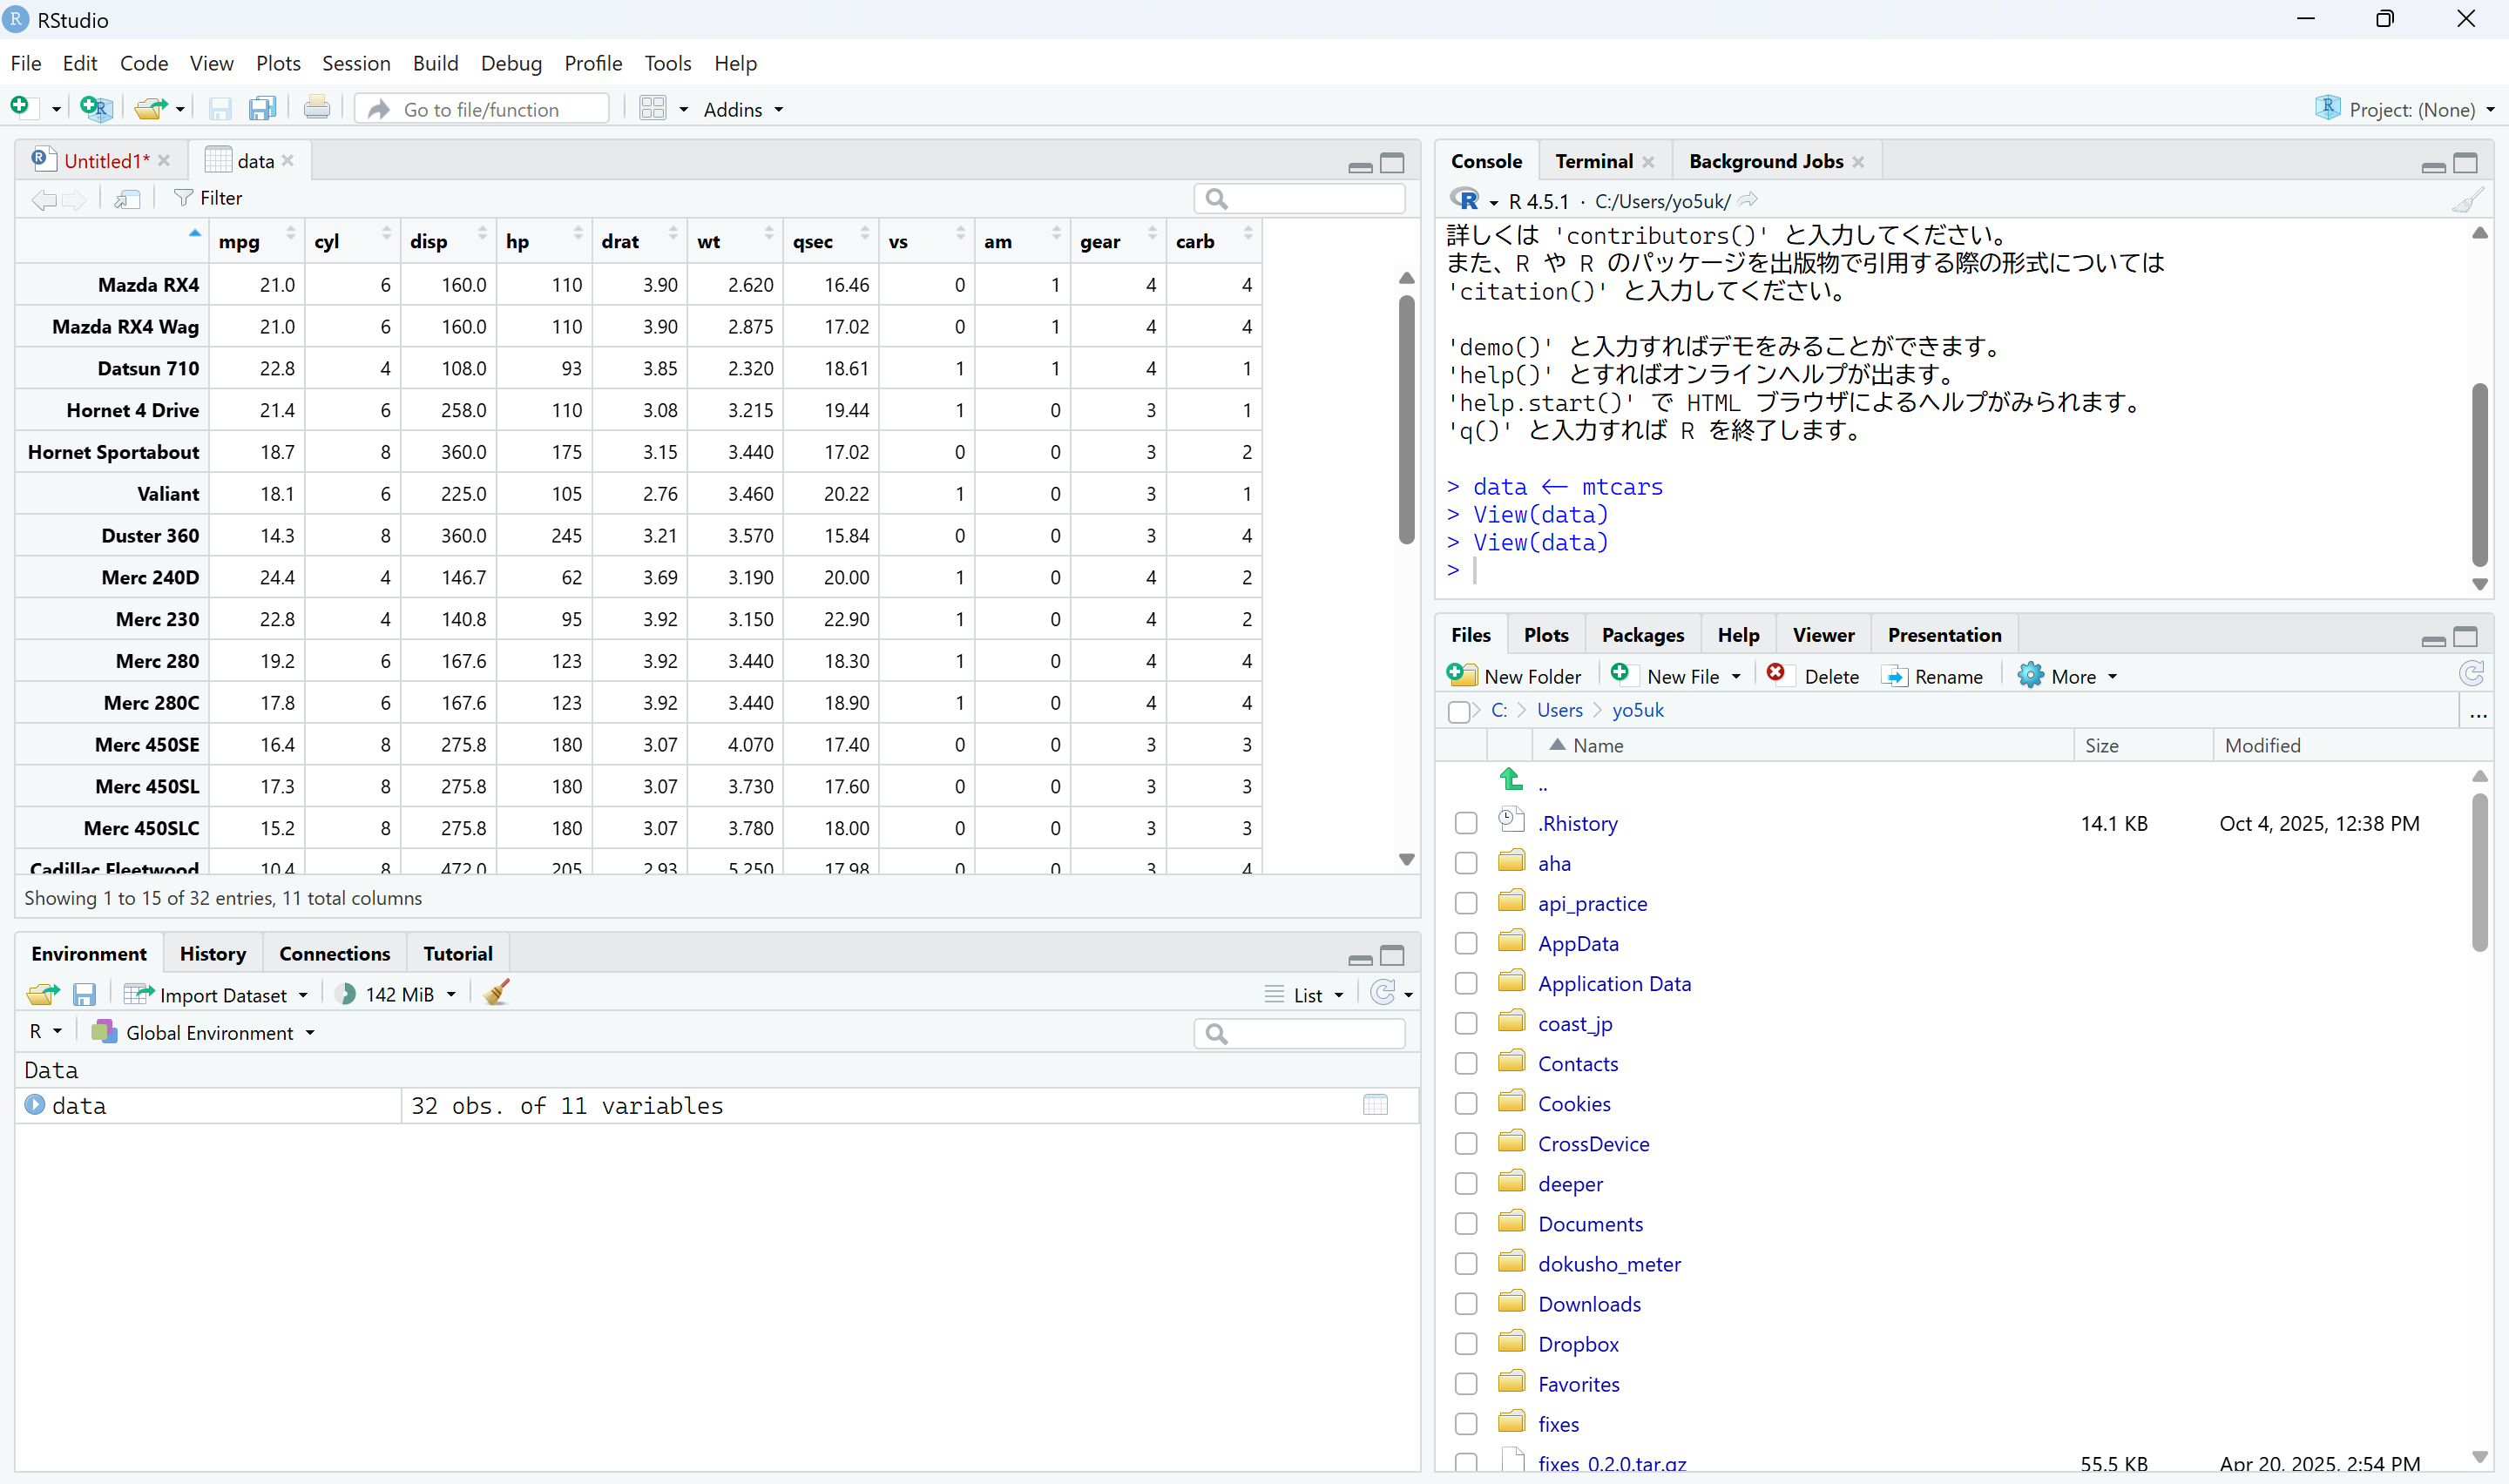Tick the checkbox for Documents folder
Viewport: 2509px width, 1484px height.
[x=1466, y=1224]
